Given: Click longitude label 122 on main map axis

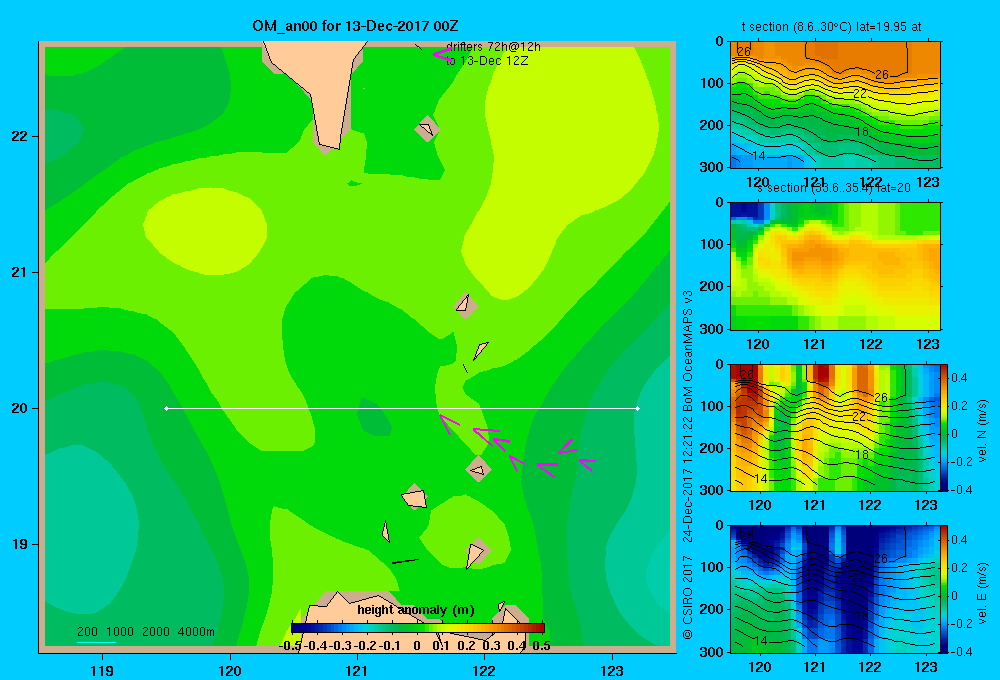Looking at the screenshot, I should (x=484, y=670).
